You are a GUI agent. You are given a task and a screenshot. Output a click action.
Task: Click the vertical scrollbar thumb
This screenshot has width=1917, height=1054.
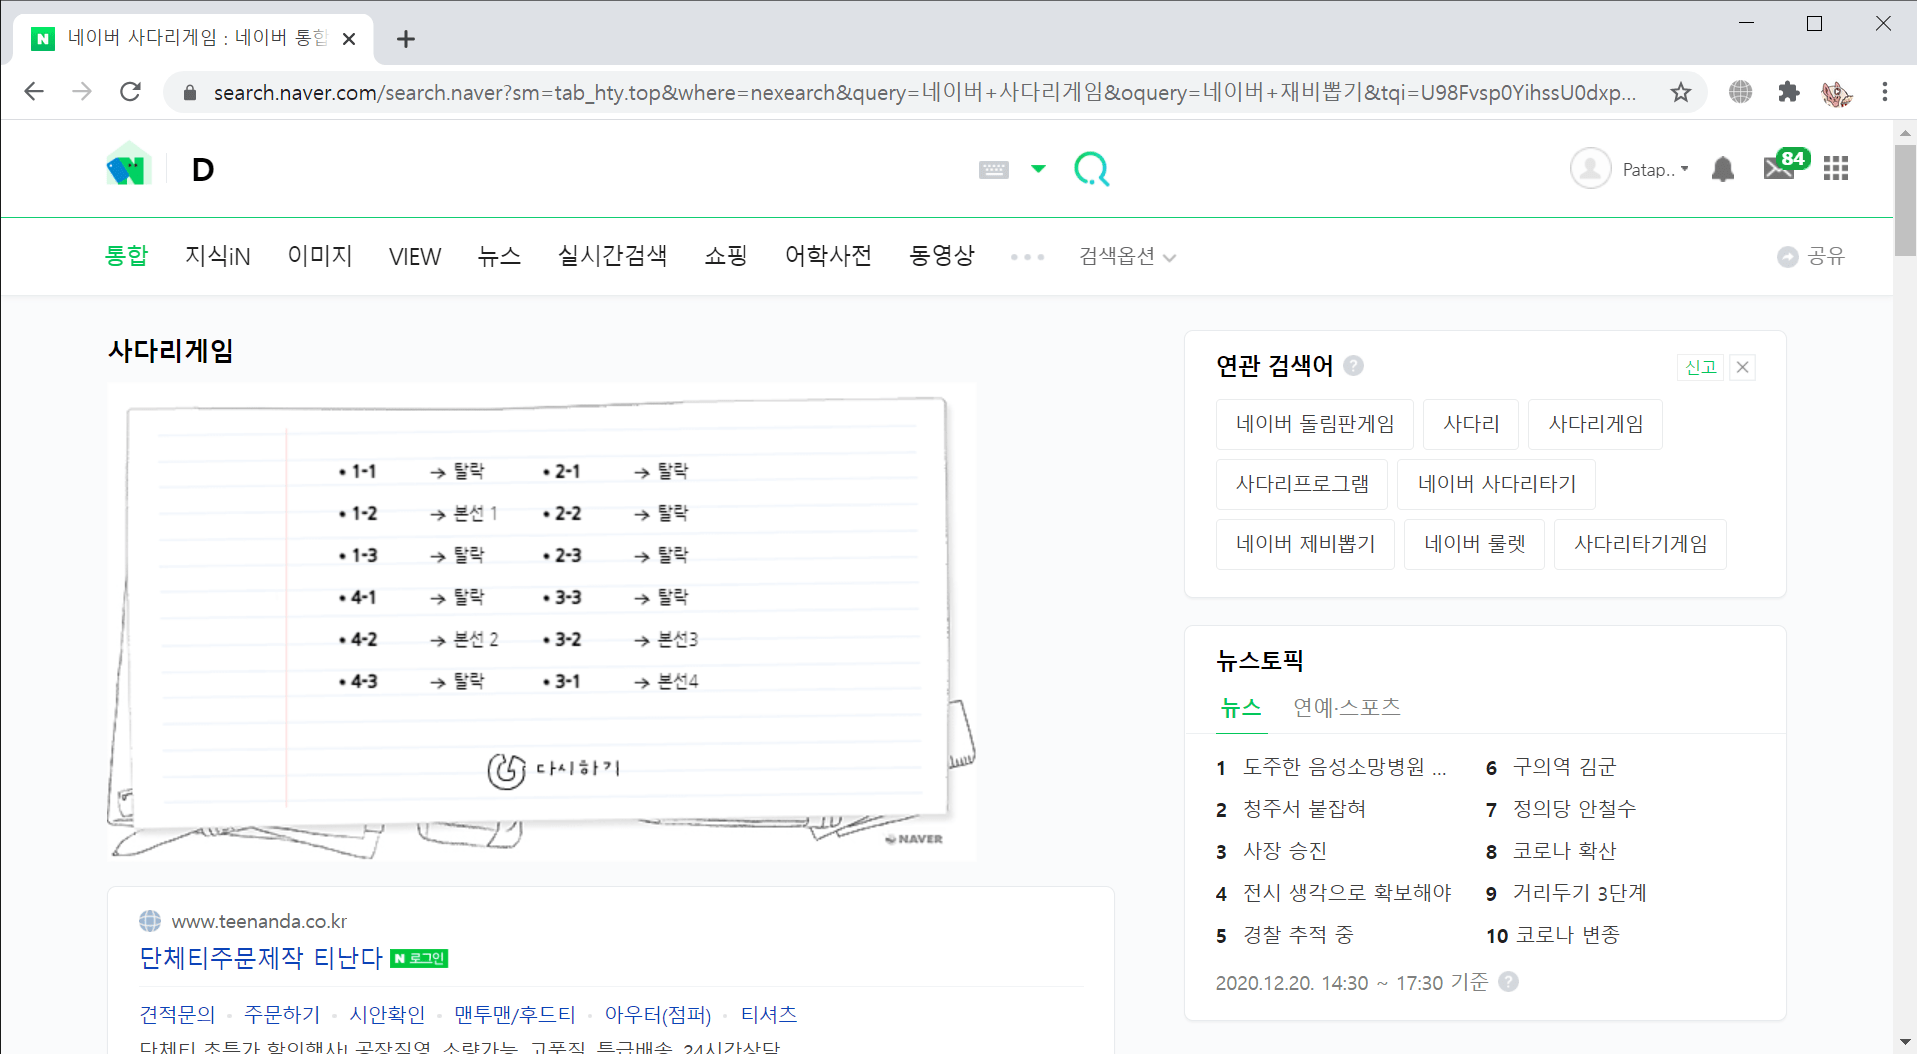tap(1905, 200)
